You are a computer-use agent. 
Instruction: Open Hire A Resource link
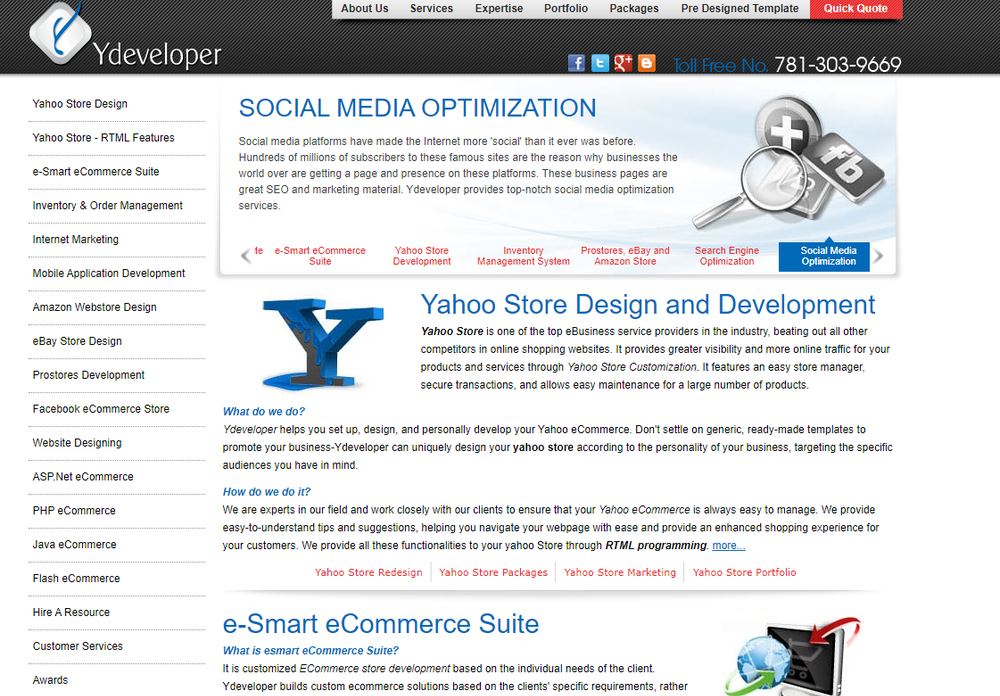pos(71,612)
